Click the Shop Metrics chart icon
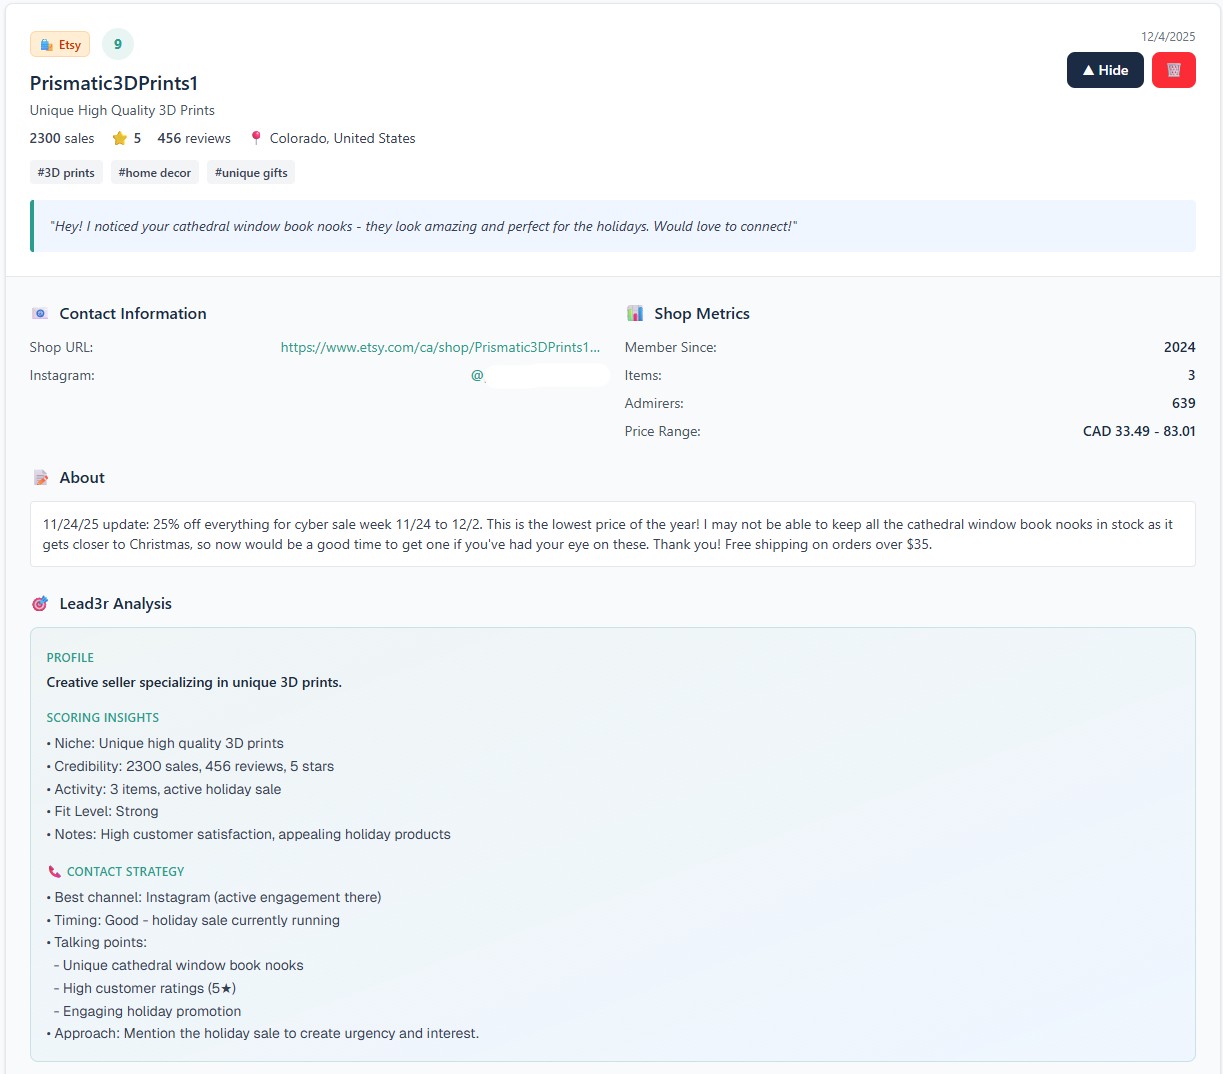This screenshot has width=1223, height=1074. pos(635,313)
